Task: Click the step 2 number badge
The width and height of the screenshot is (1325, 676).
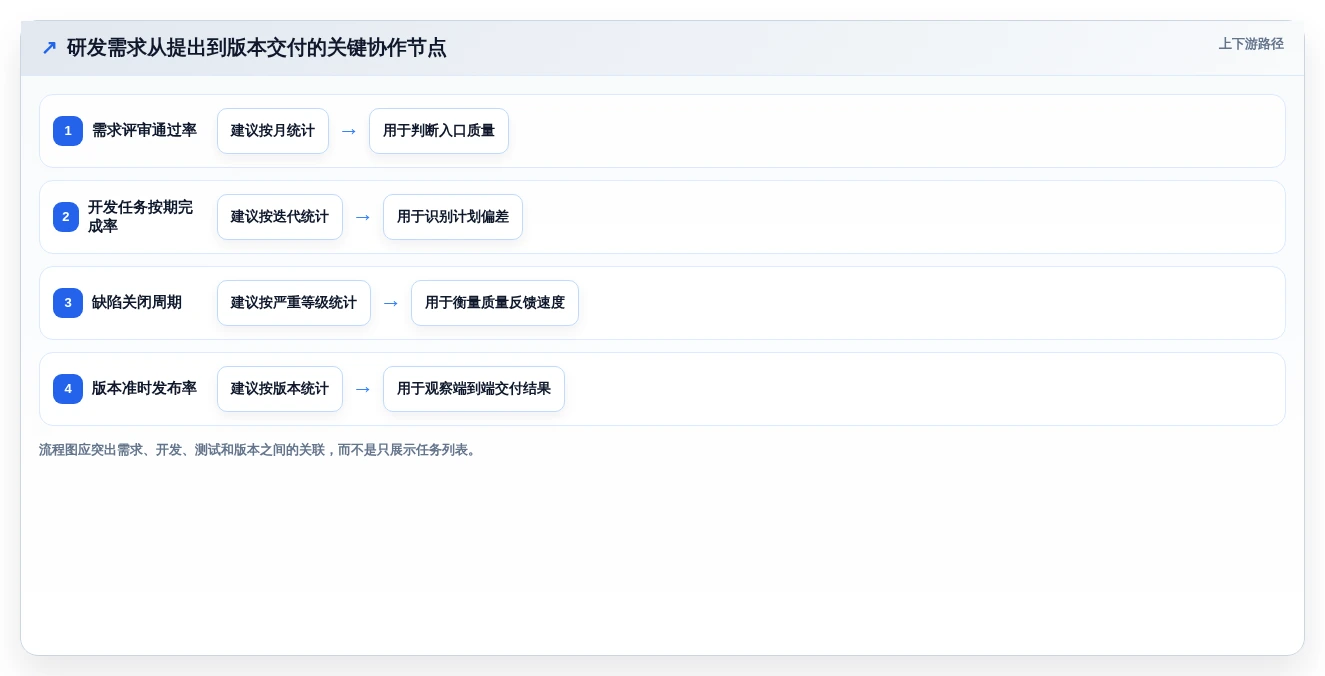Action: click(66, 217)
